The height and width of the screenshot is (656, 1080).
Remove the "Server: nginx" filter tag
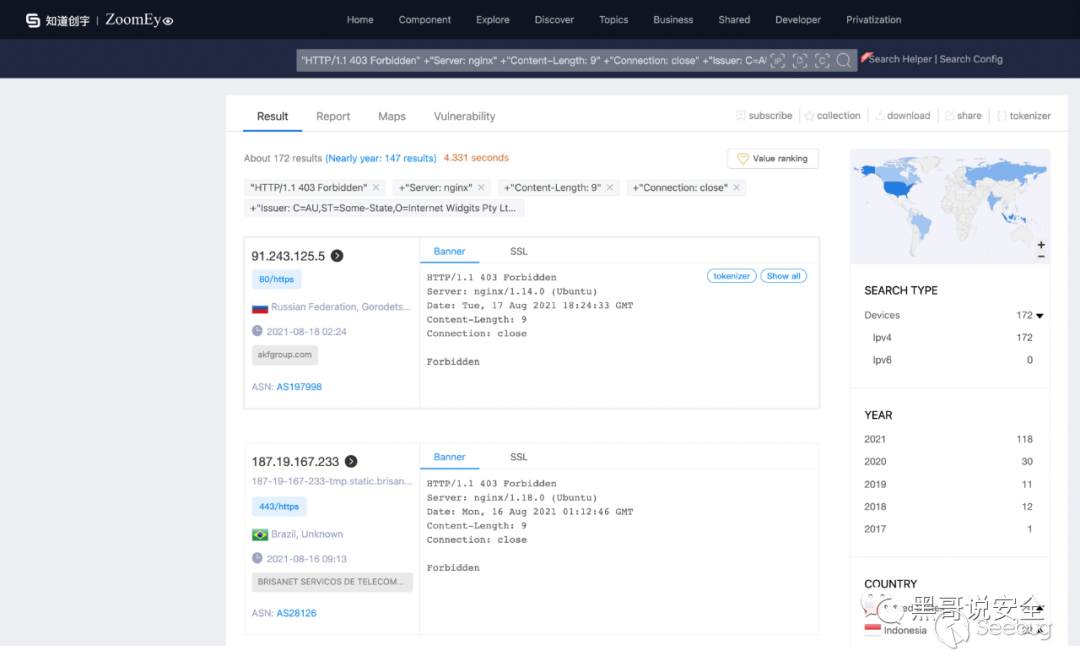click(x=481, y=188)
